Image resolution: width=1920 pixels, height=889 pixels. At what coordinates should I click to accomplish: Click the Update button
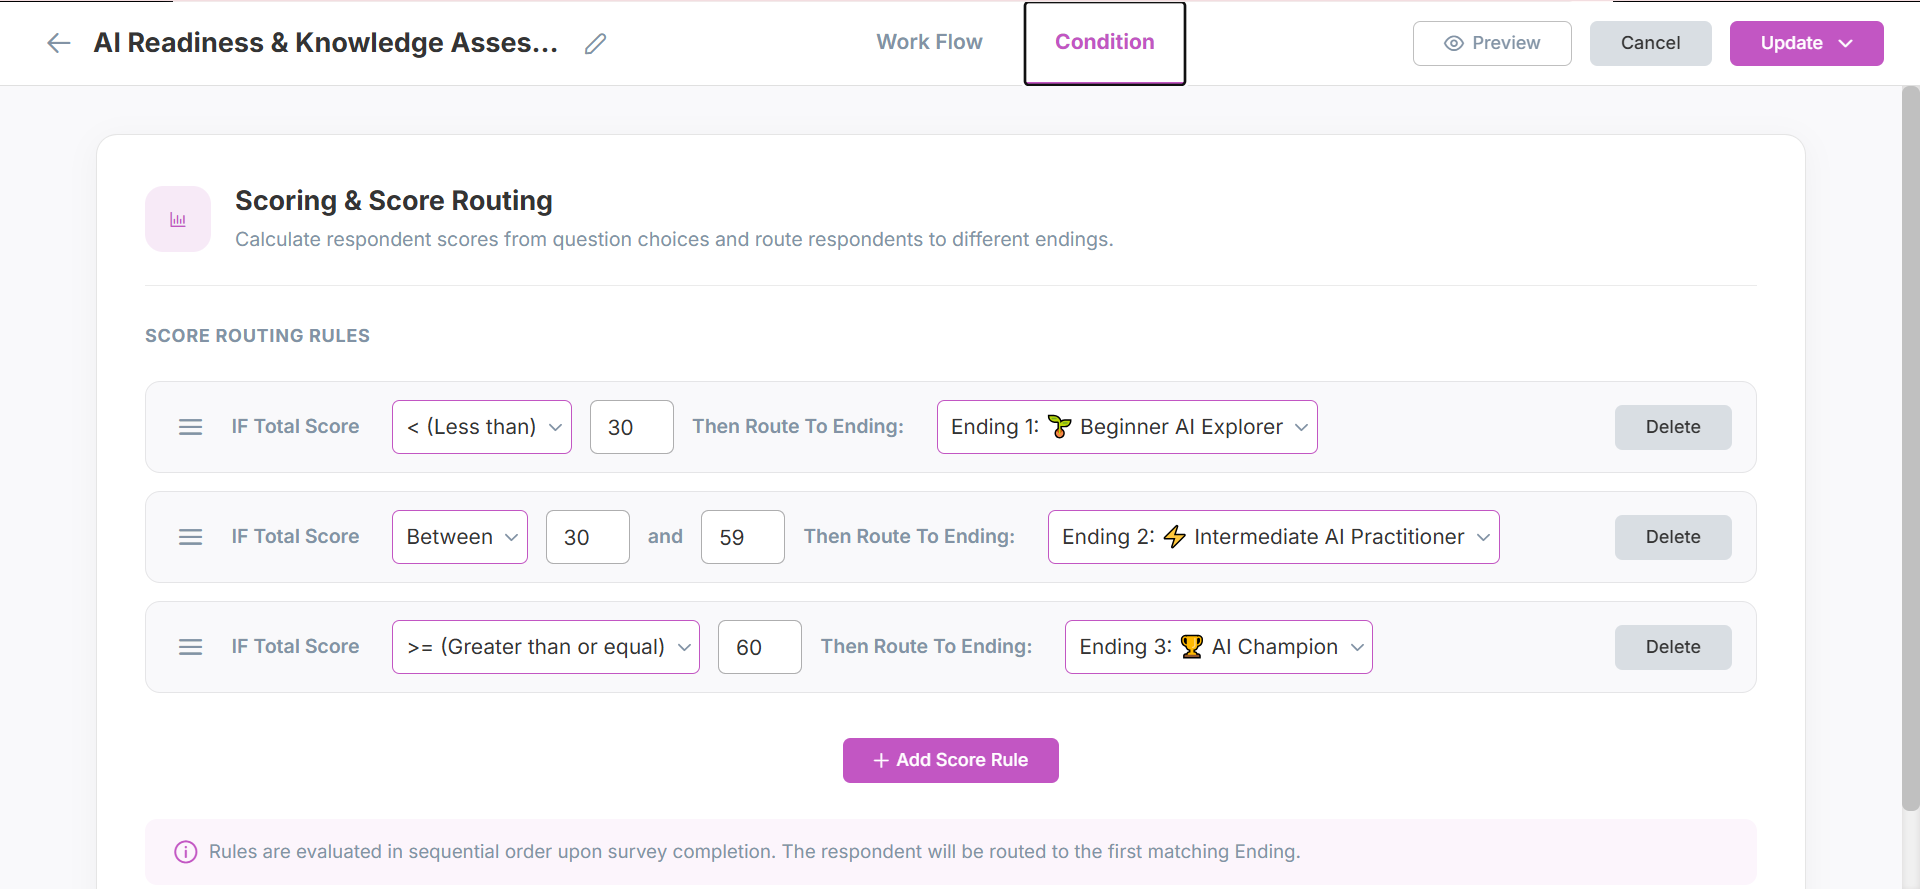pyautogui.click(x=1807, y=43)
